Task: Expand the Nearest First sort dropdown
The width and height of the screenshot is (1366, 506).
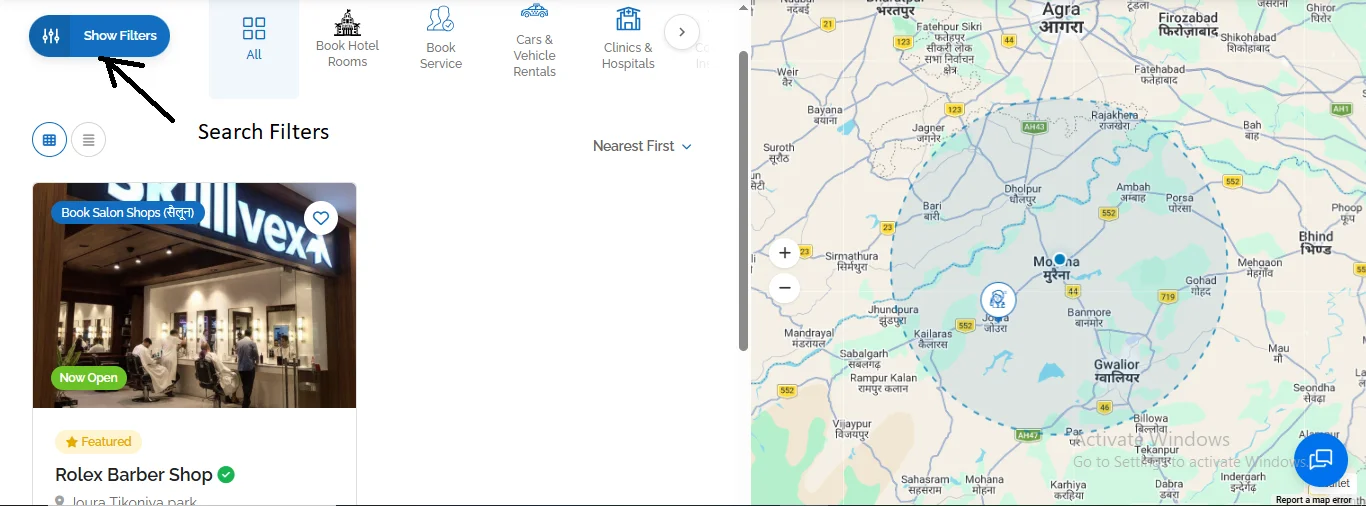Action: (x=643, y=146)
